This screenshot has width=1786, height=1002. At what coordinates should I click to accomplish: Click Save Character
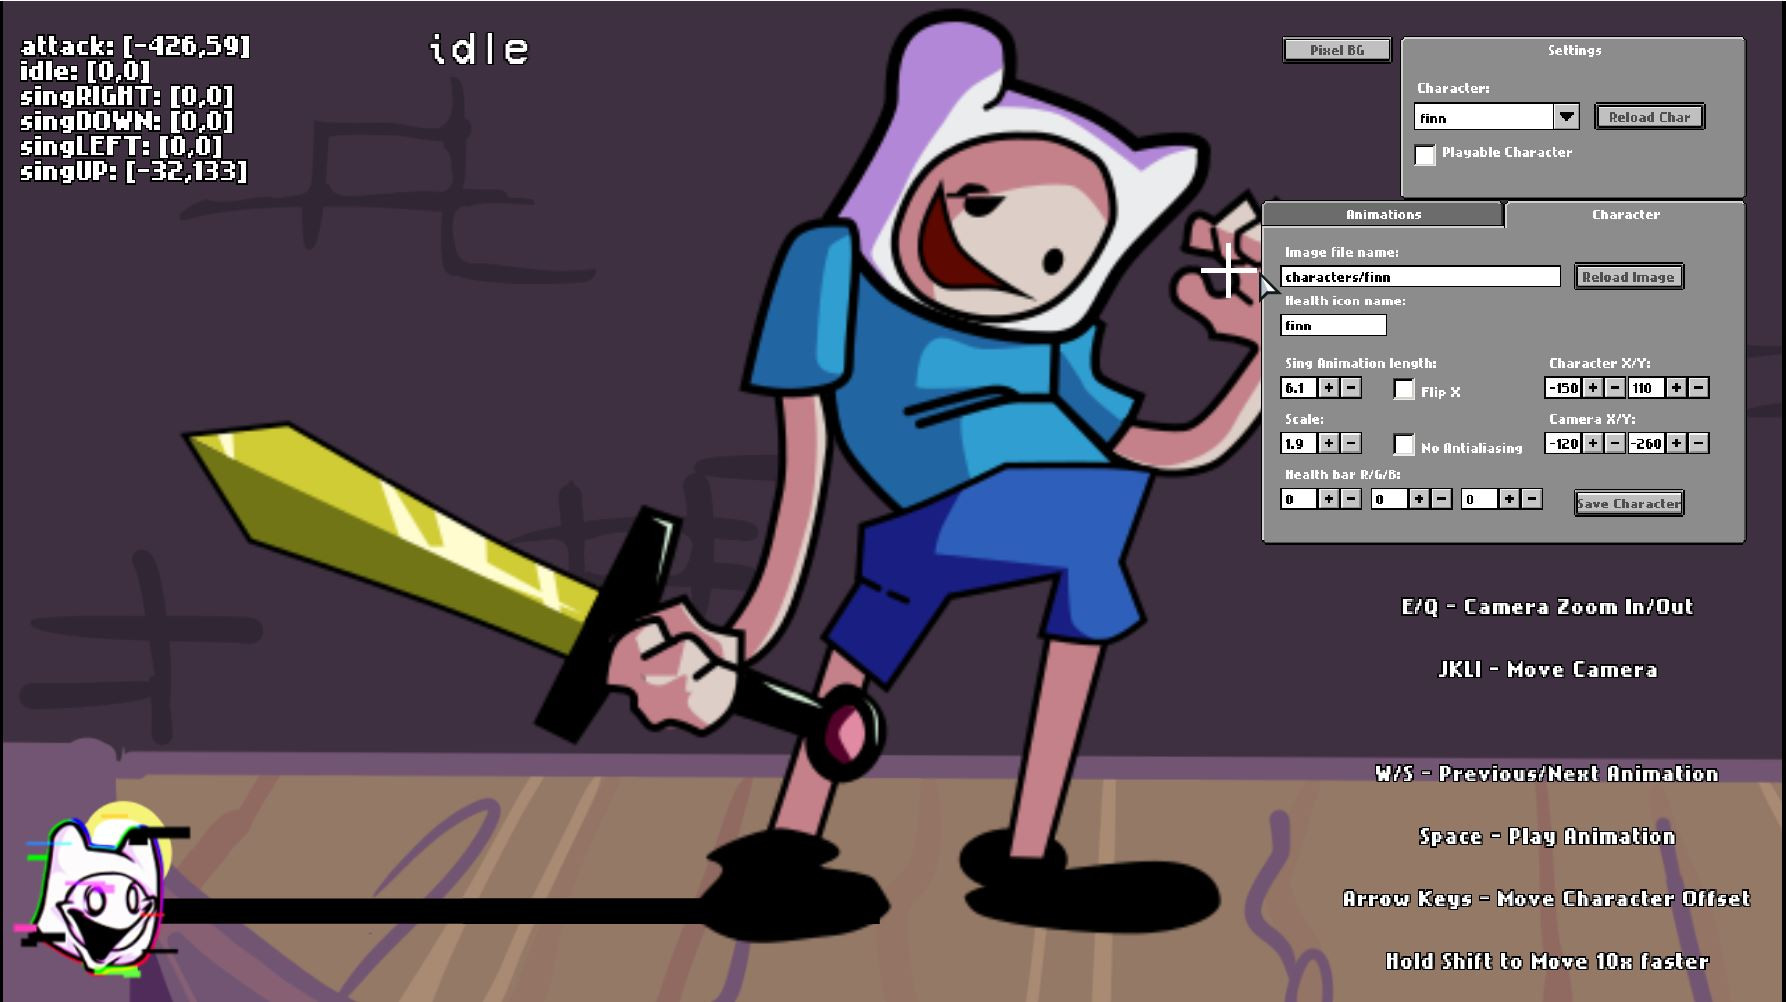click(1627, 503)
